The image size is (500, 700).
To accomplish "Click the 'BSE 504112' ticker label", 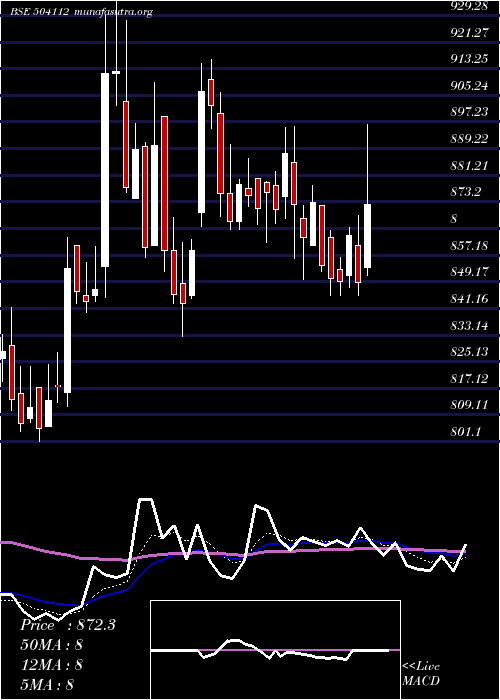I will tap(40, 12).
